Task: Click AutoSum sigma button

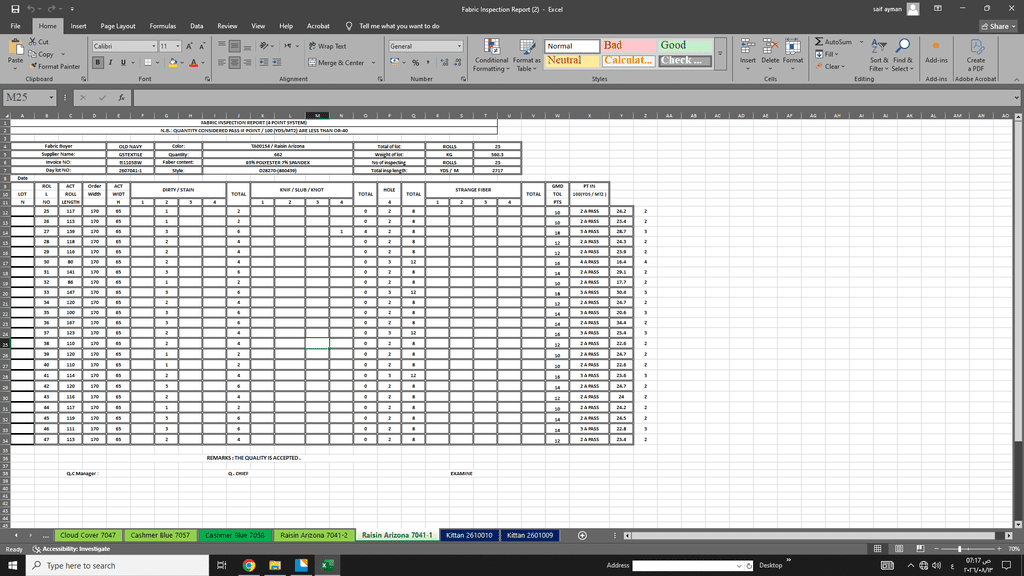Action: coord(833,42)
